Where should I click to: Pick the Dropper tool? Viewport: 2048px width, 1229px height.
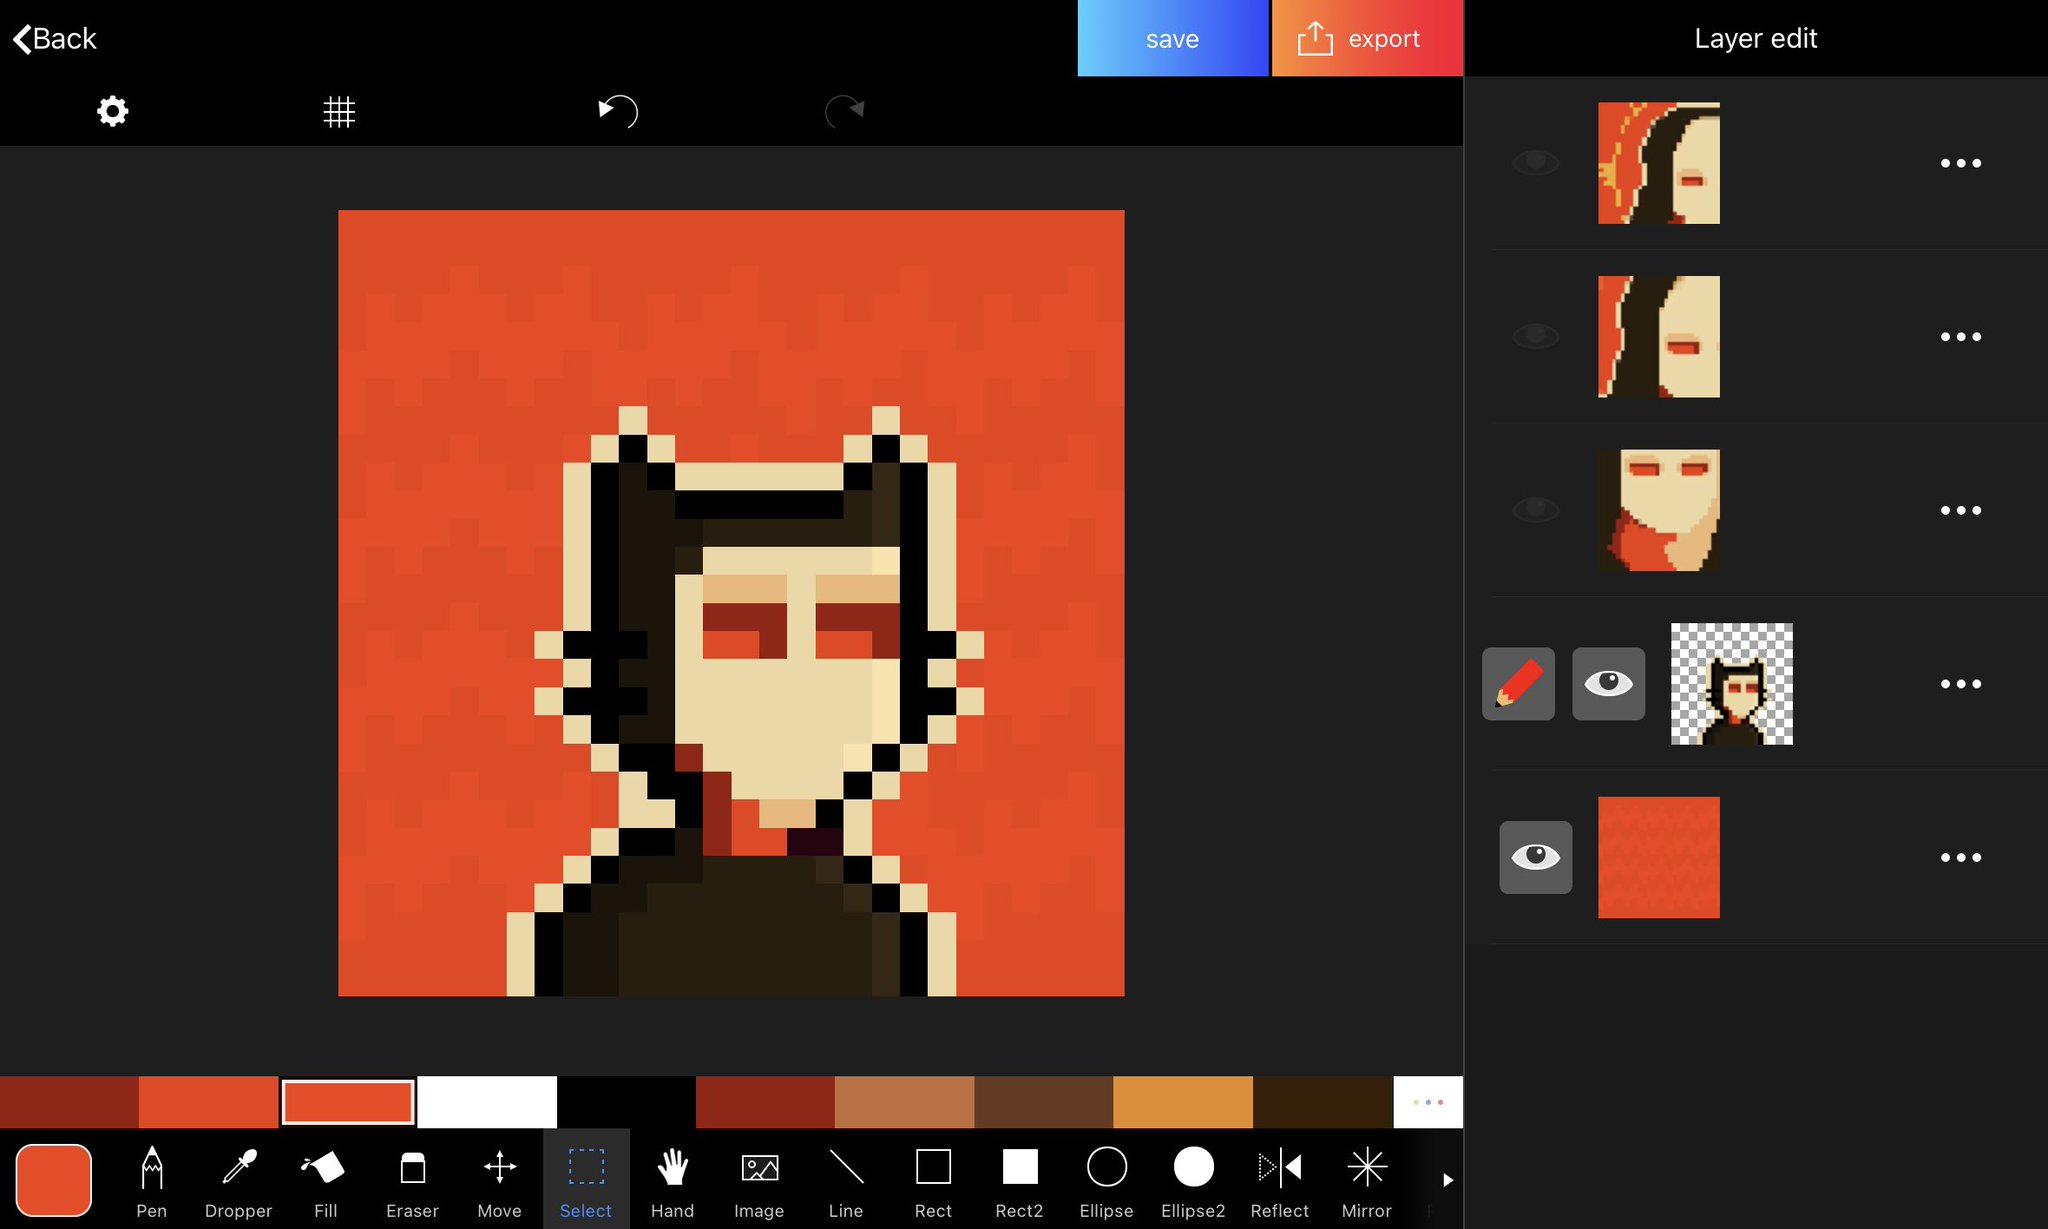tap(238, 1180)
